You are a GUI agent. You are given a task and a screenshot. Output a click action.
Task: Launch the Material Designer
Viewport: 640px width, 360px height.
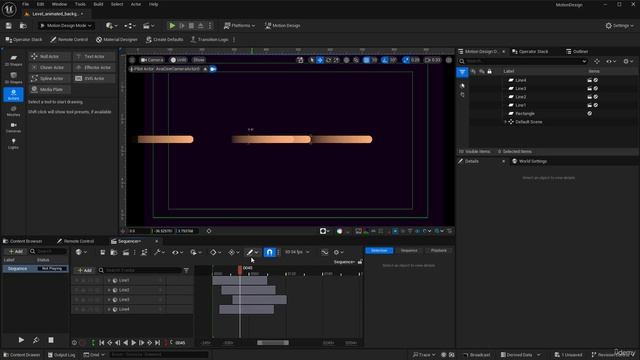(117, 40)
